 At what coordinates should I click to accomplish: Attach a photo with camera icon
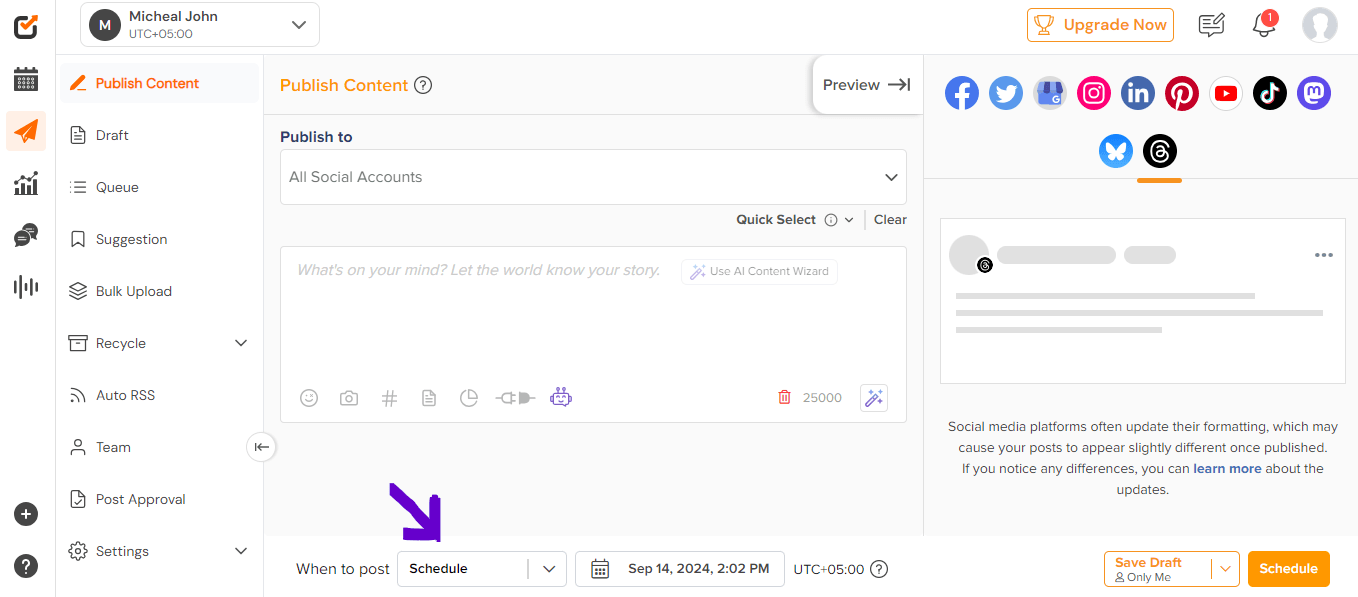349,398
